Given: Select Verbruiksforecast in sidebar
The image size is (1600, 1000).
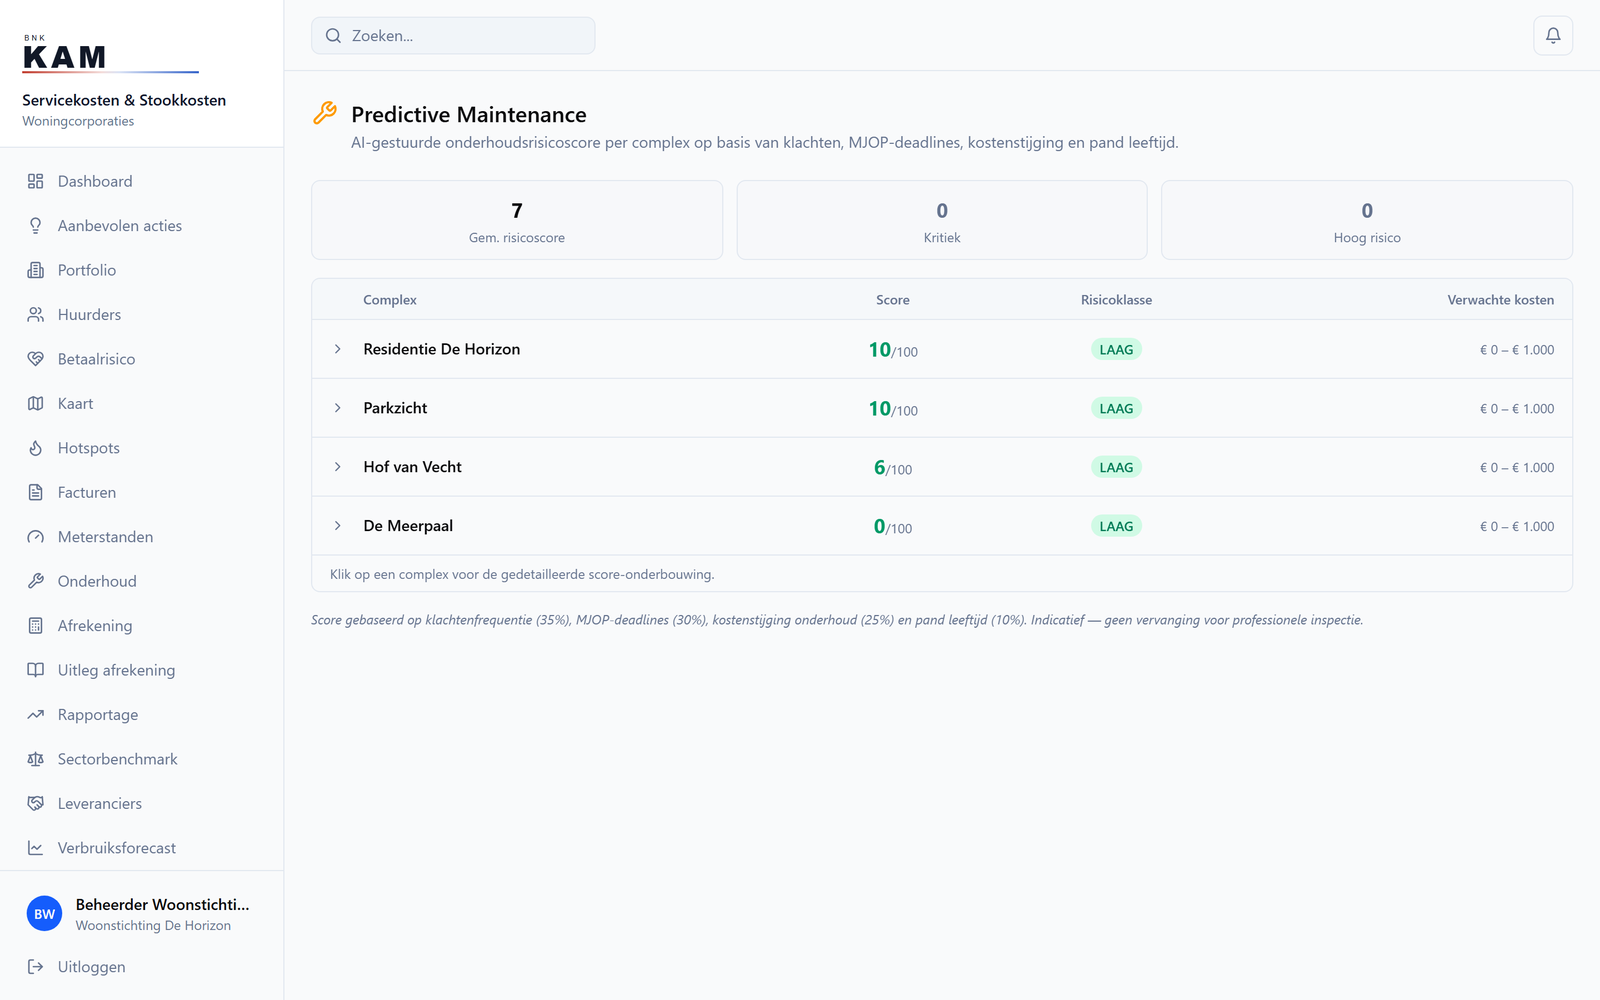Looking at the screenshot, I should pyautogui.click(x=142, y=848).
